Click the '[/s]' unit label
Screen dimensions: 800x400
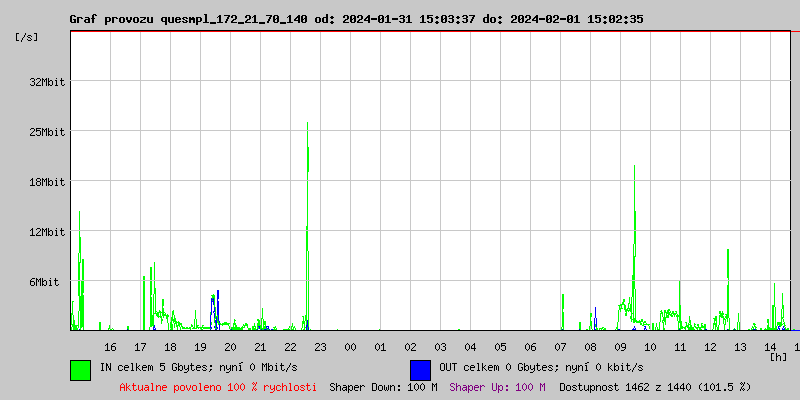(x=27, y=37)
